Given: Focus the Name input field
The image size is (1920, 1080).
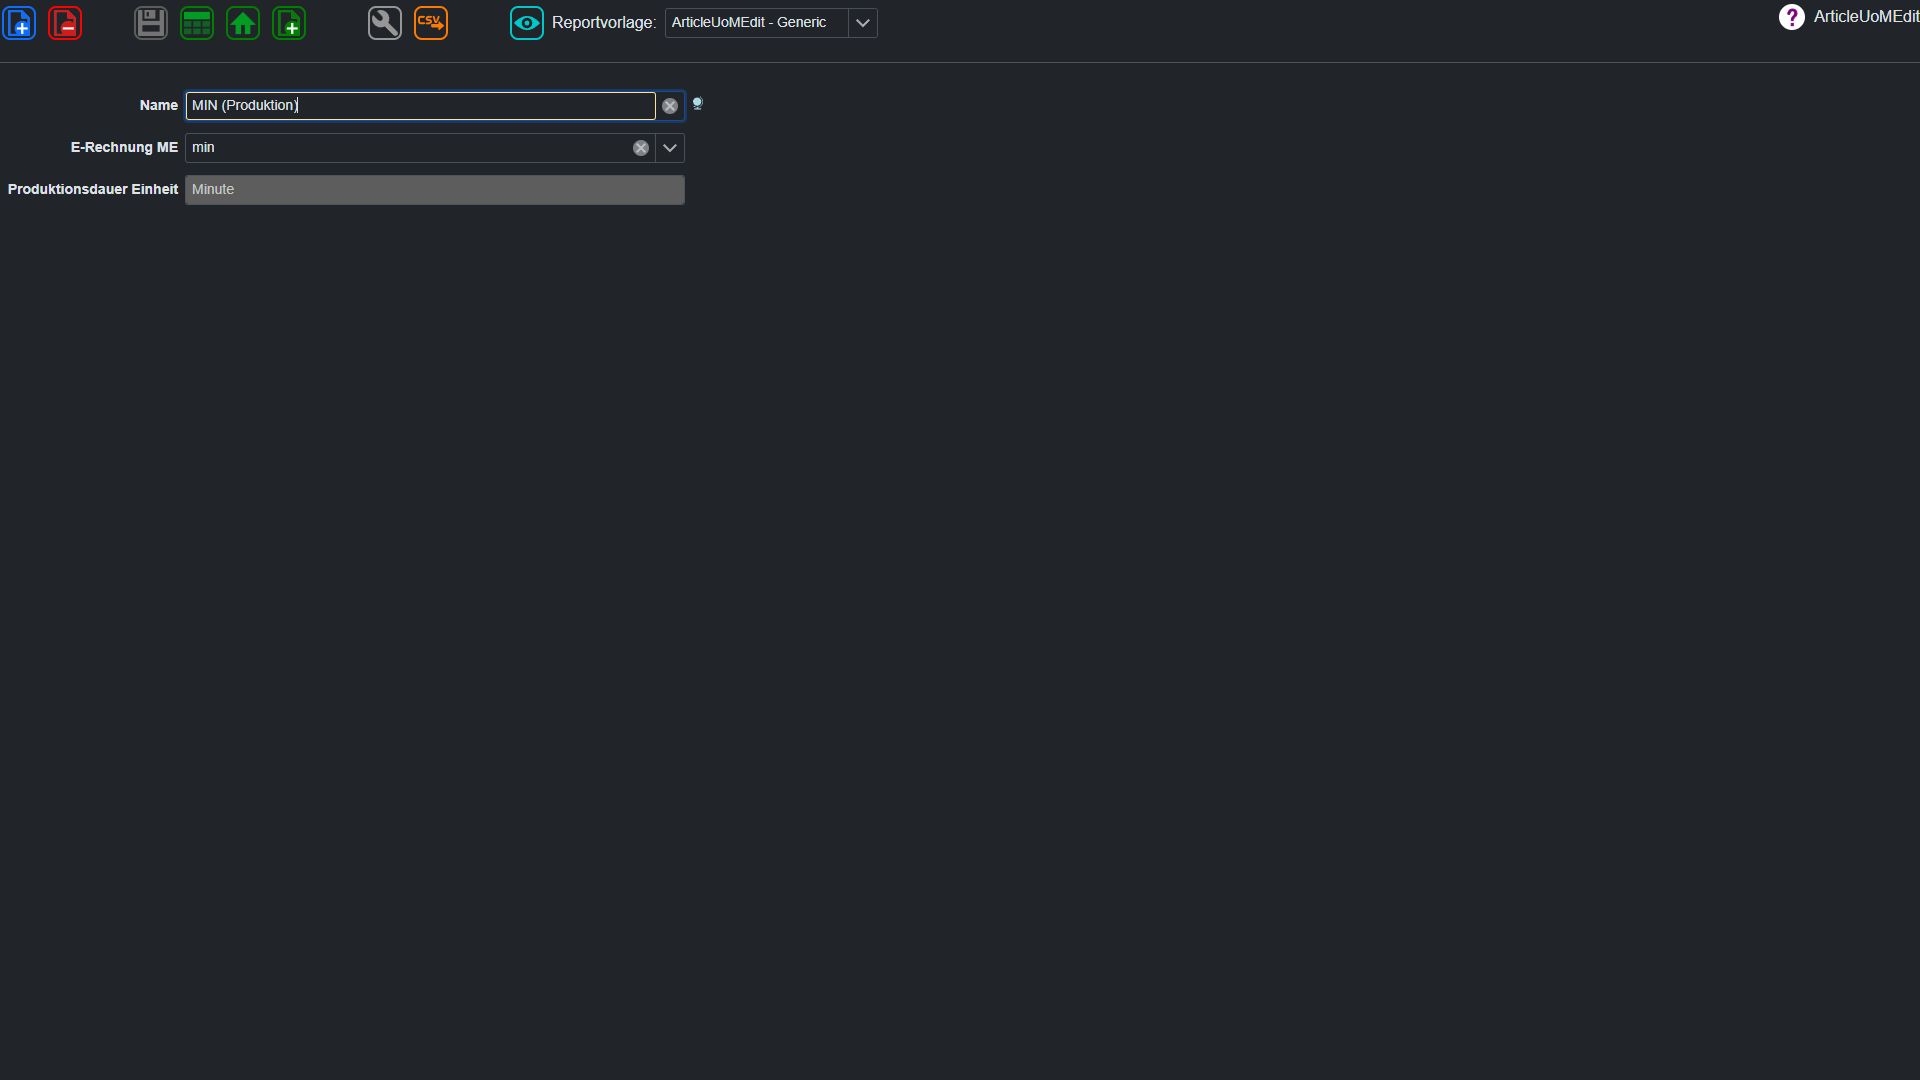Looking at the screenshot, I should click(420, 106).
